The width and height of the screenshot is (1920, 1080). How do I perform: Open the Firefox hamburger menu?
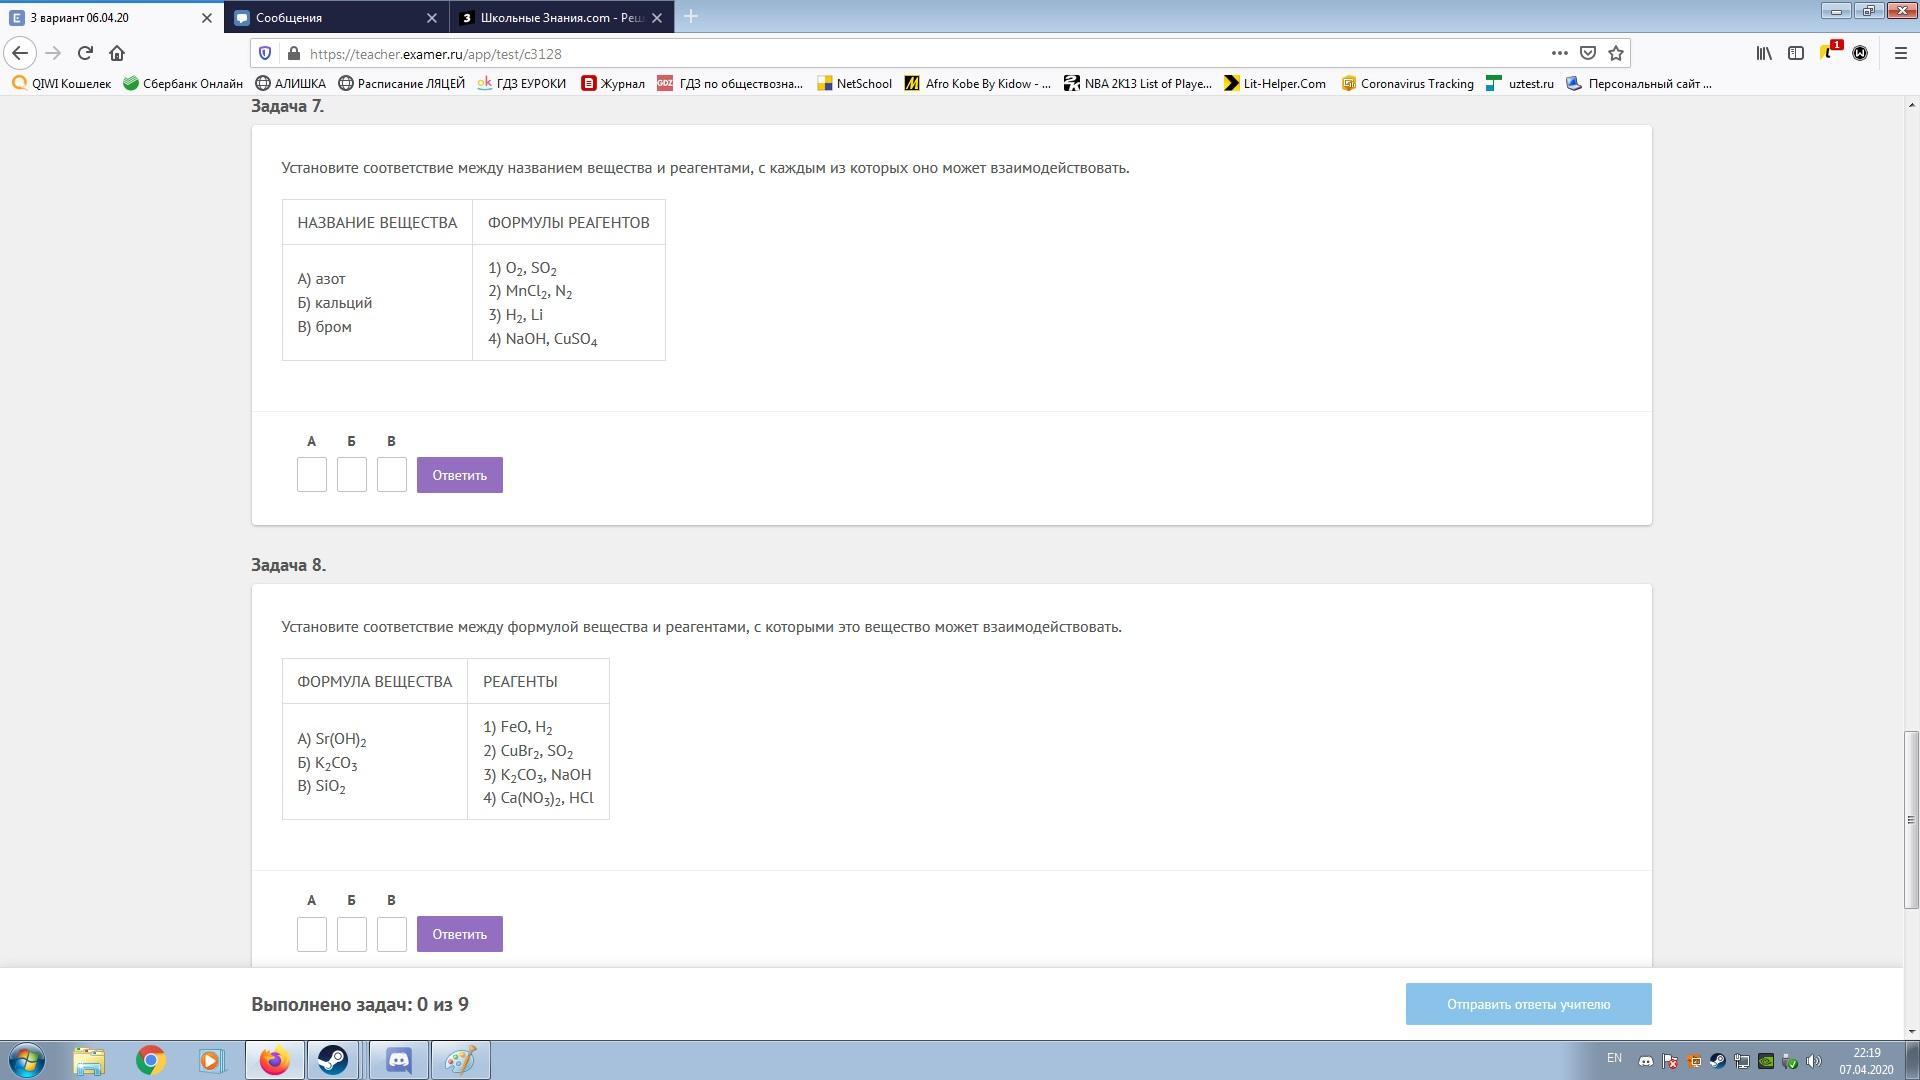pos(1901,53)
